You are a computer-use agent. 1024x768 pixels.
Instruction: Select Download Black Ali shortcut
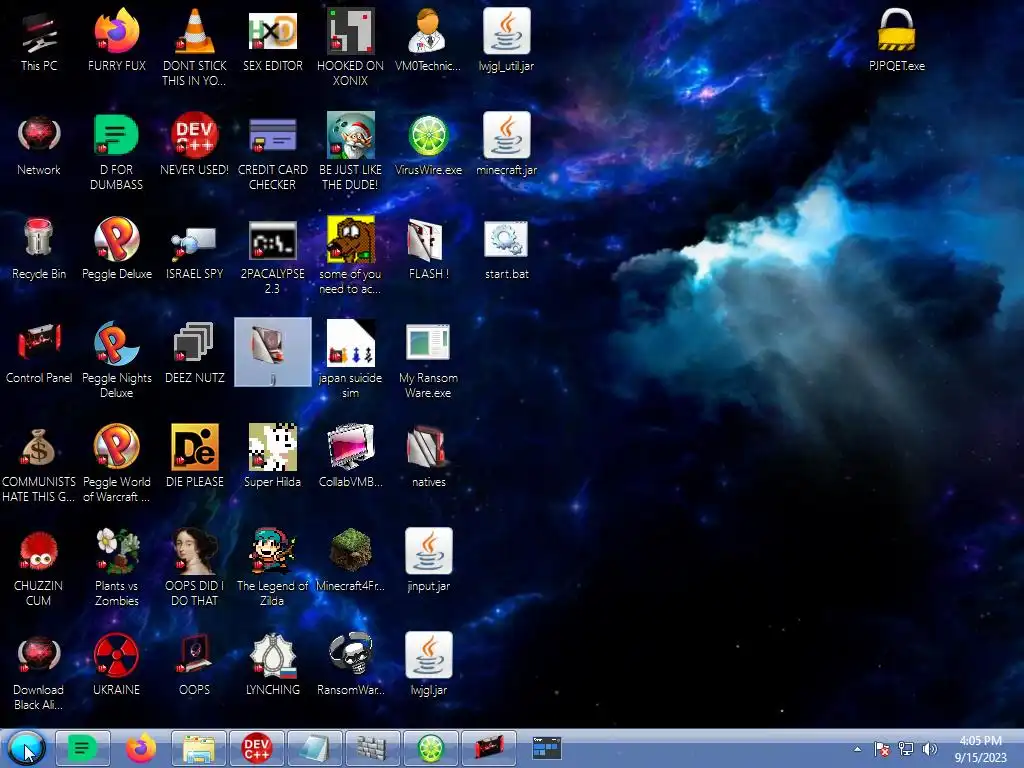pyautogui.click(x=39, y=672)
